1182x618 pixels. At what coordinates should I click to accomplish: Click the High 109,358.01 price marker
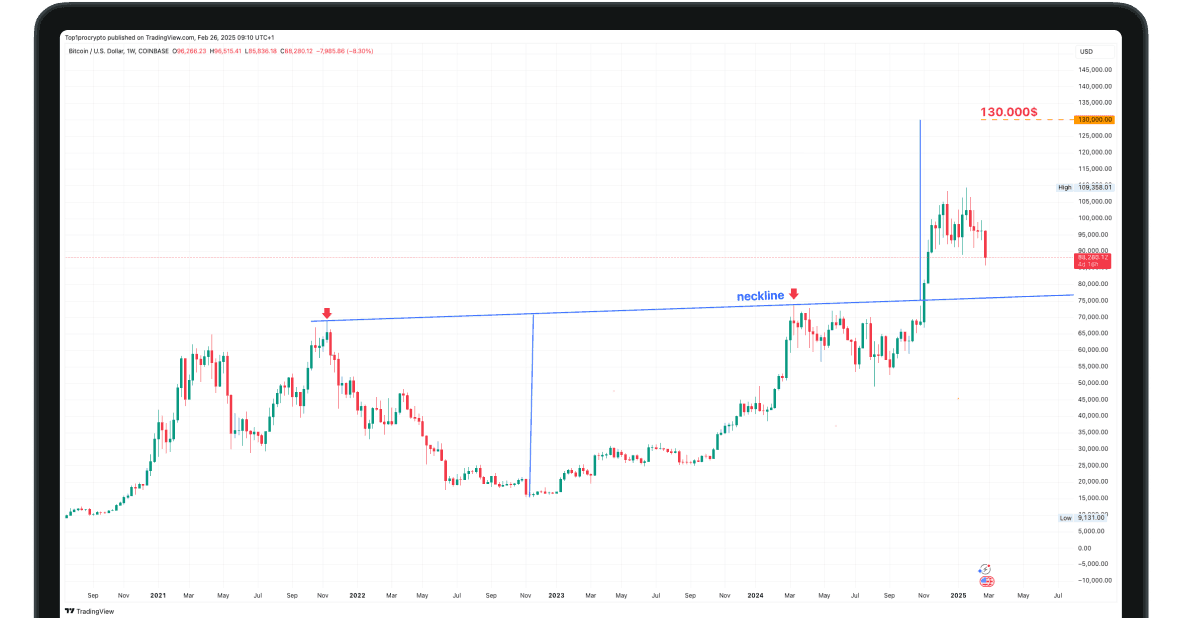1086,187
